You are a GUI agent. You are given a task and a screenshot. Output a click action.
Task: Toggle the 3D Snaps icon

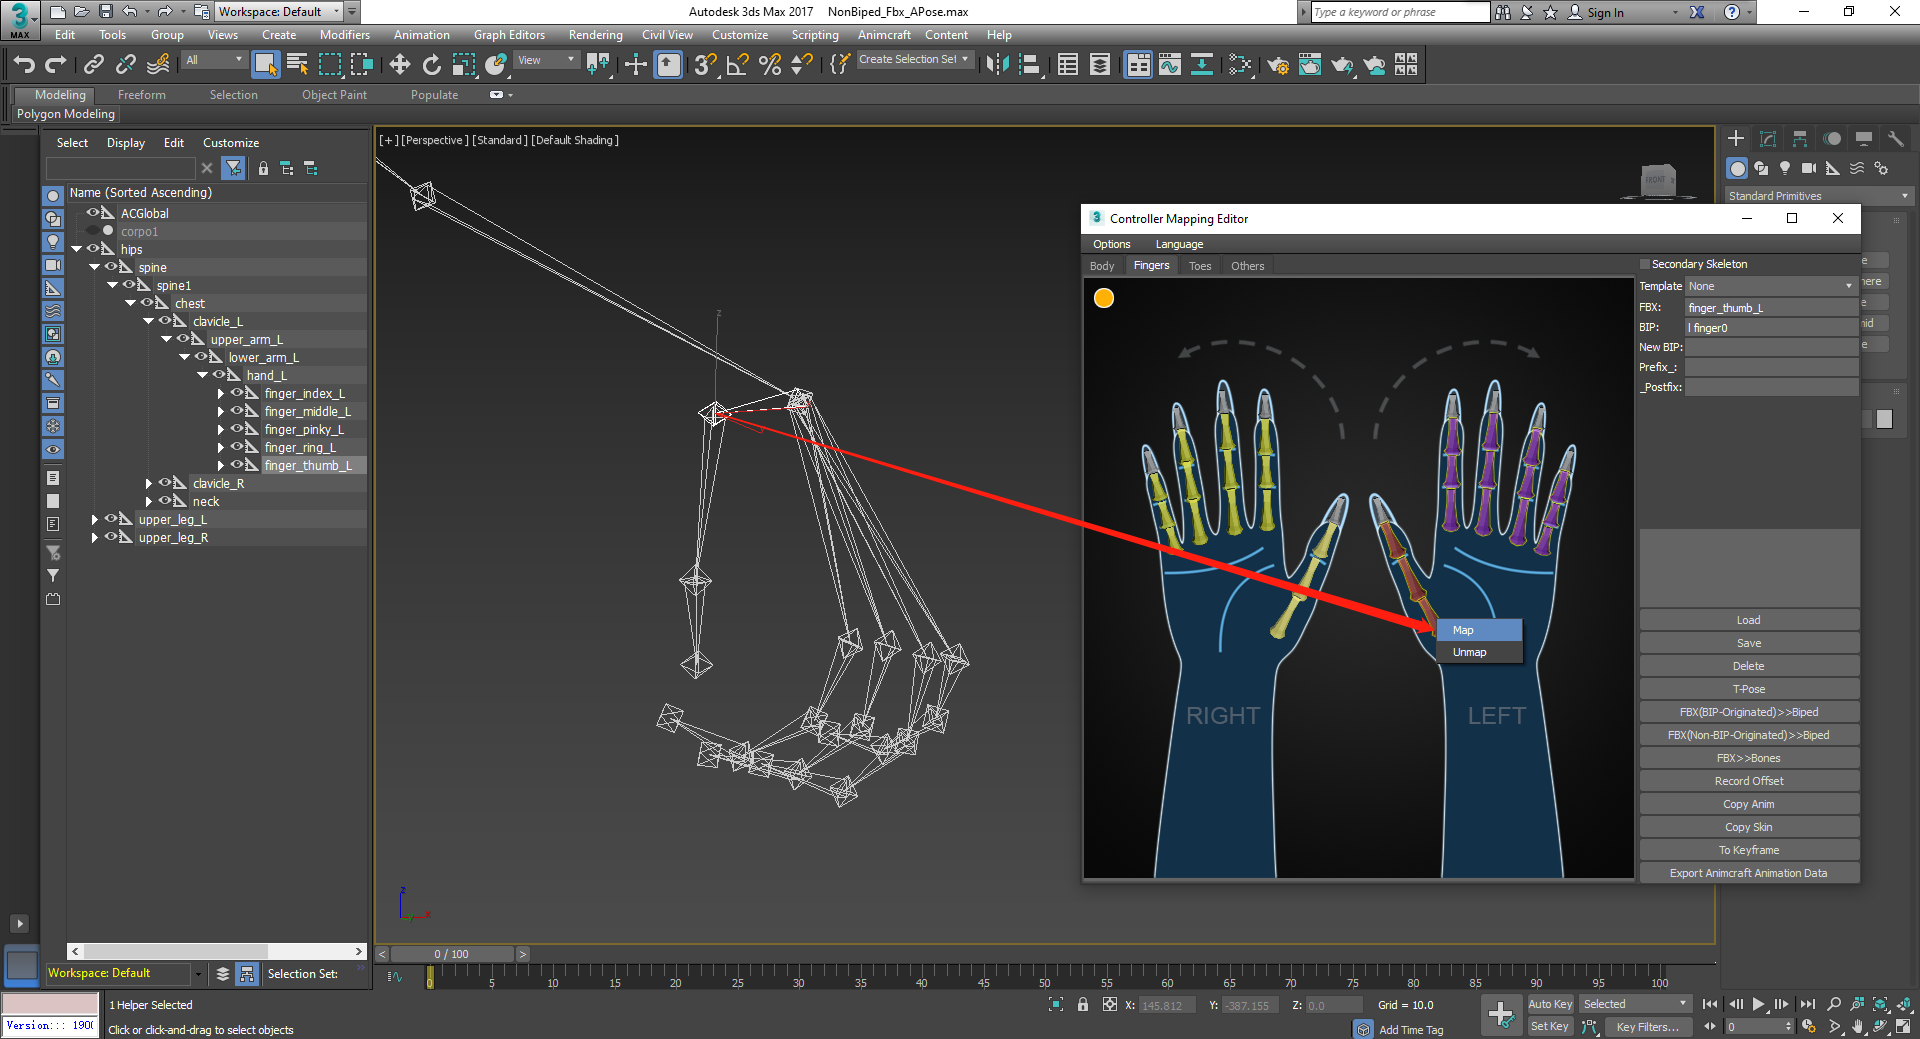point(706,65)
